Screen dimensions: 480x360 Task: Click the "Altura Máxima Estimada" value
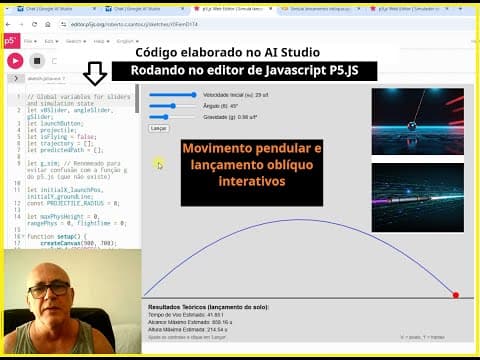coord(217,330)
